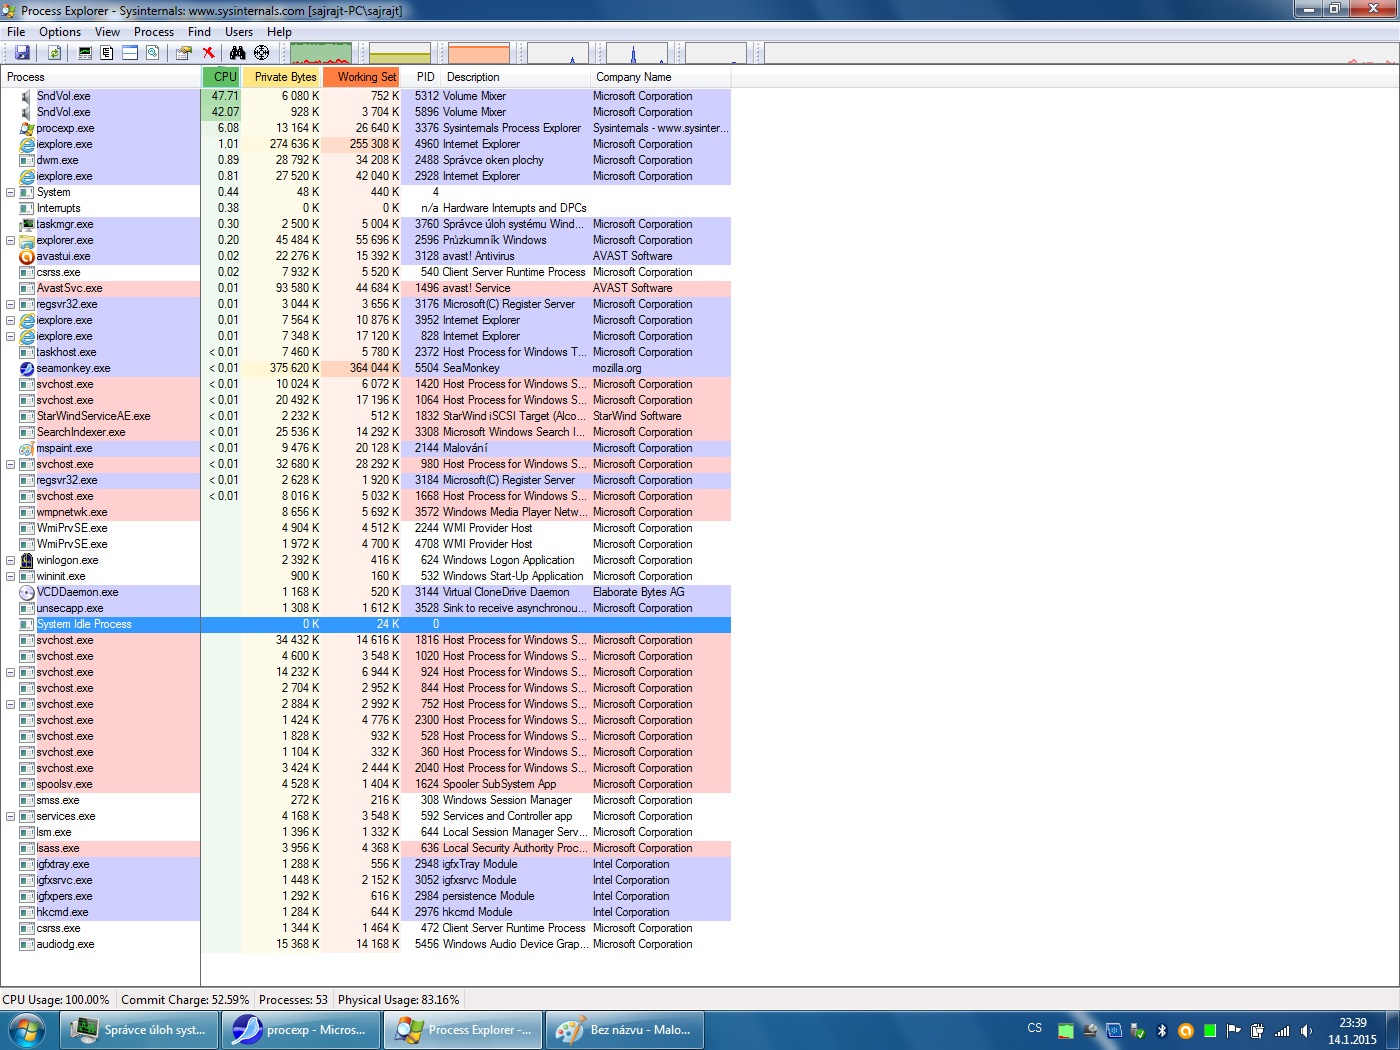The height and width of the screenshot is (1050, 1400).
Task: Click the DLL/handle view toolbar icon
Action: point(152,53)
